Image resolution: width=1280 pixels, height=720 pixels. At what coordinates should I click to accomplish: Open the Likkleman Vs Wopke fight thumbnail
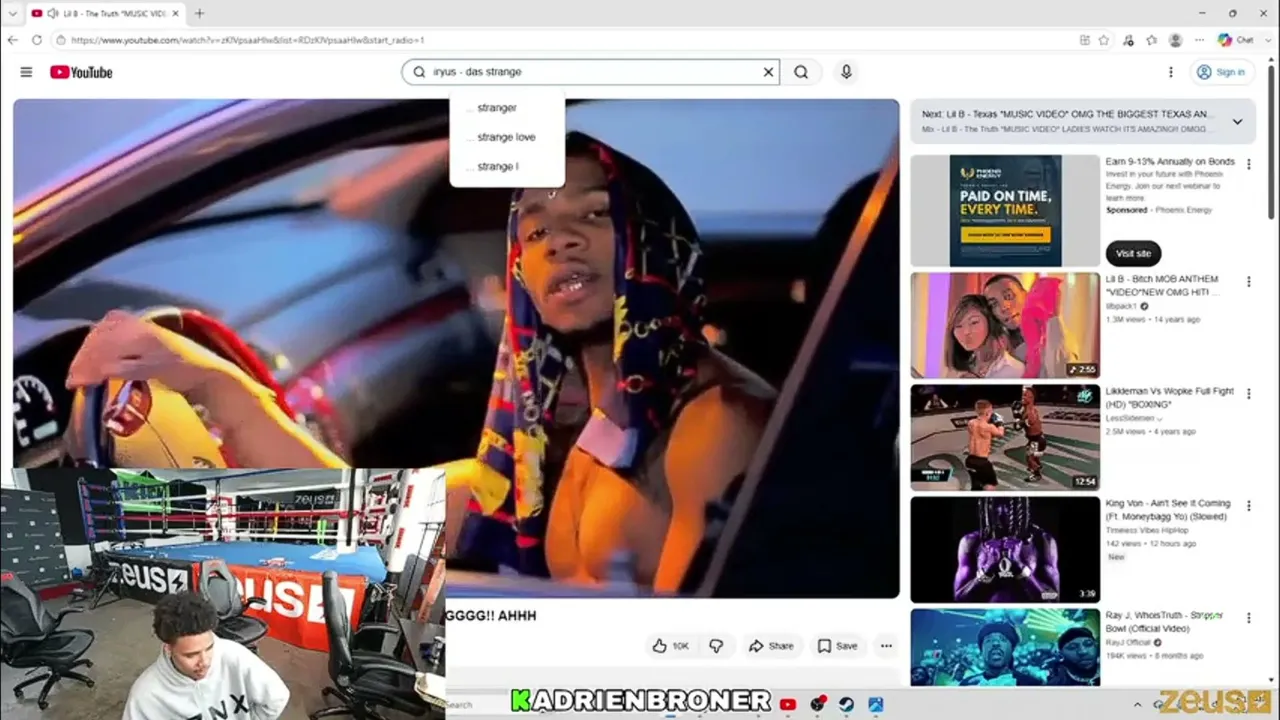(x=1005, y=437)
